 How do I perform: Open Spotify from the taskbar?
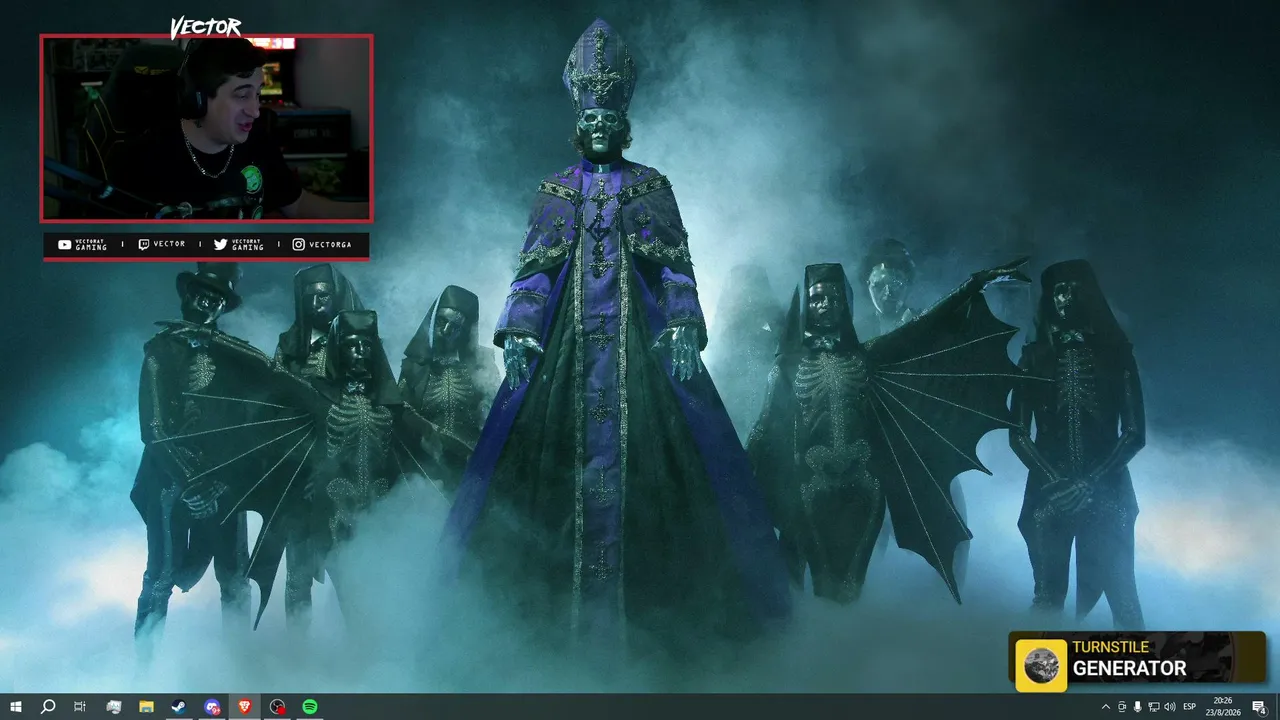(310, 707)
